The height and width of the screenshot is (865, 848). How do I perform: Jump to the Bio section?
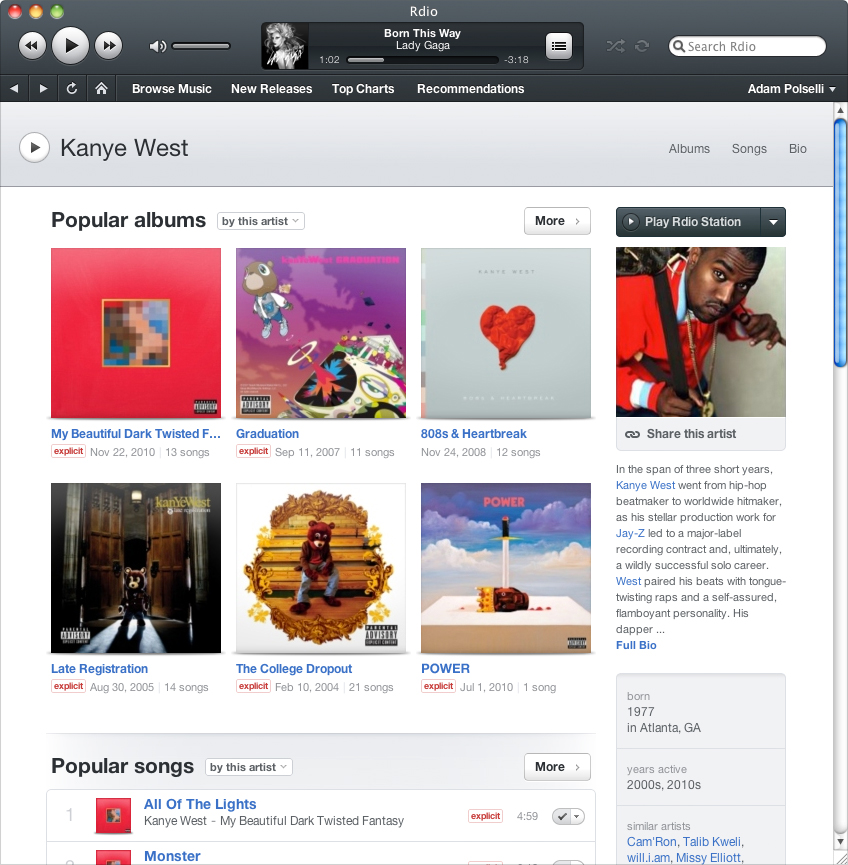797,148
